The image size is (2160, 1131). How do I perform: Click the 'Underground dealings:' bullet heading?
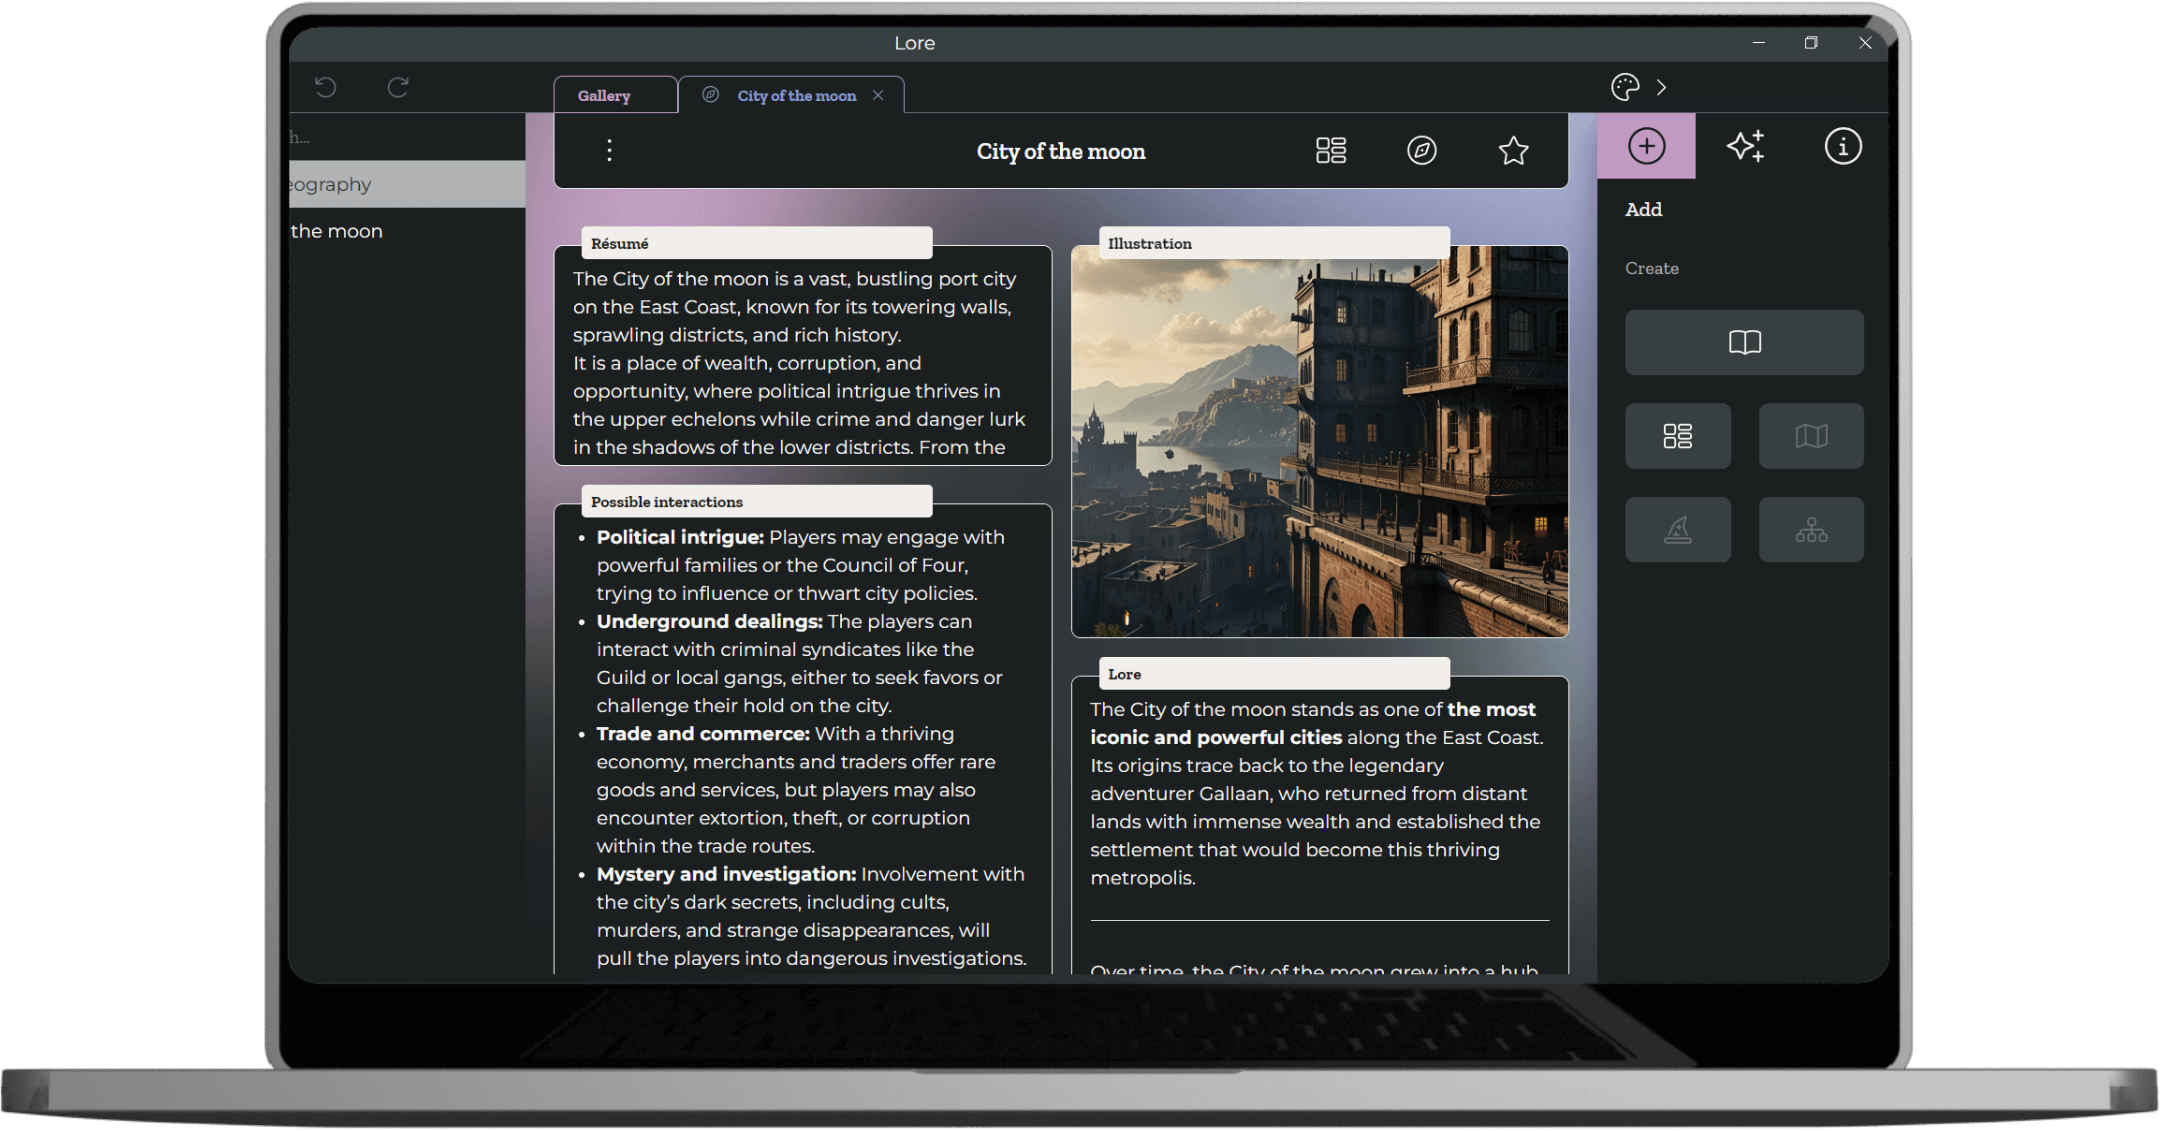(x=709, y=621)
